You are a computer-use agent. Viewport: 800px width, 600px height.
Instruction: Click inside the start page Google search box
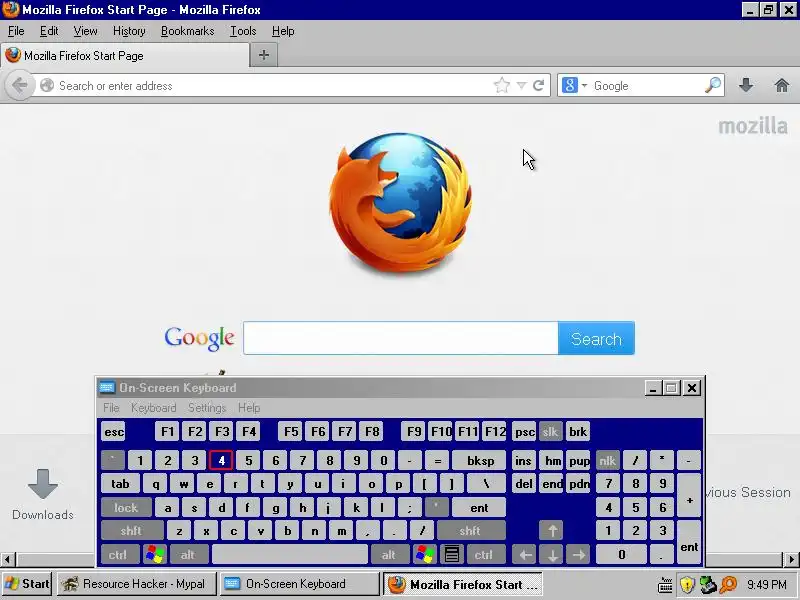(401, 338)
